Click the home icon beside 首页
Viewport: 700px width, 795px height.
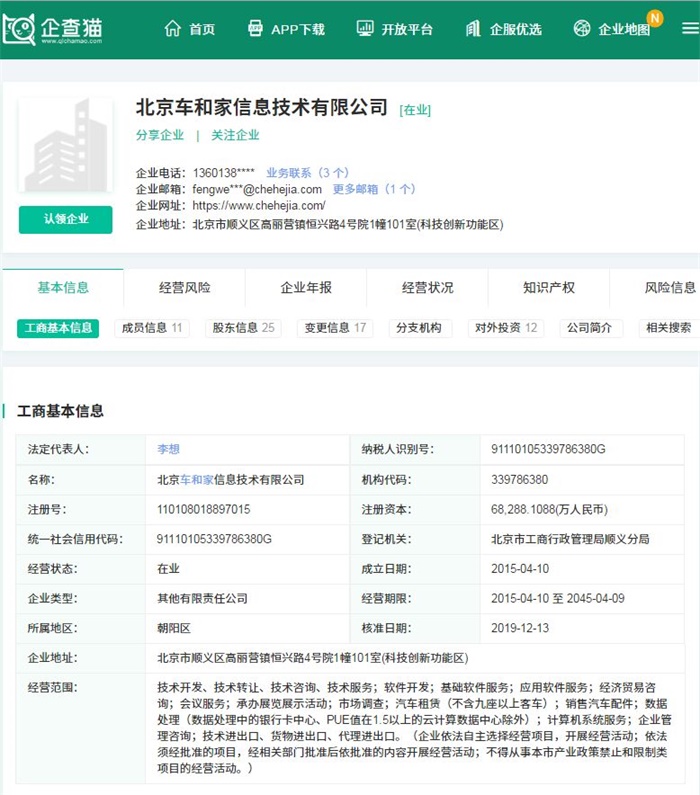point(172,29)
